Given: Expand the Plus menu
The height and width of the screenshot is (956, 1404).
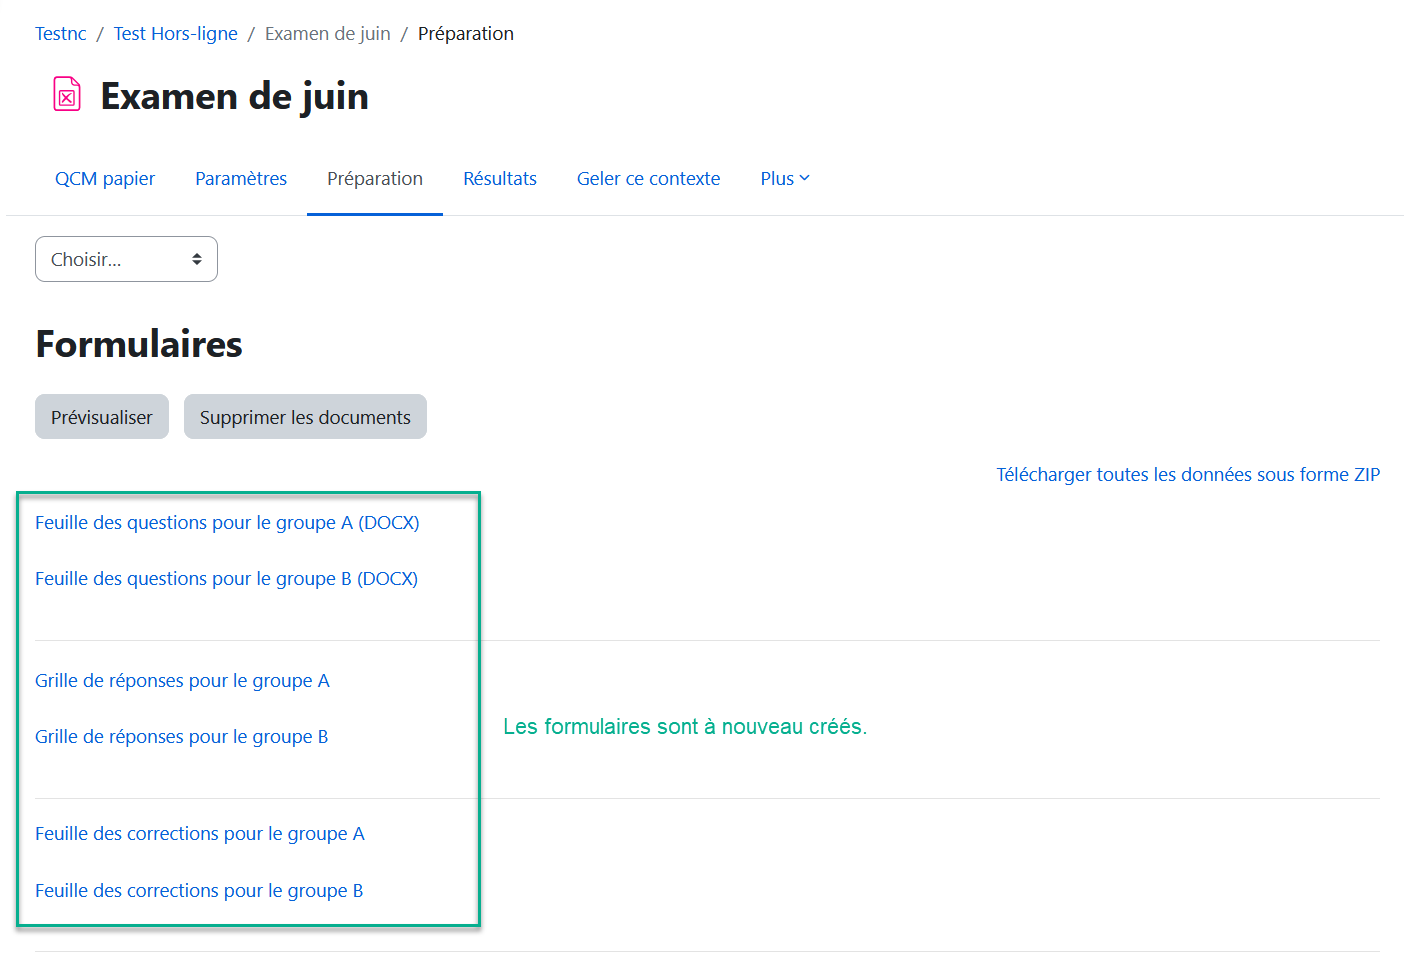Looking at the screenshot, I should click(x=784, y=179).
